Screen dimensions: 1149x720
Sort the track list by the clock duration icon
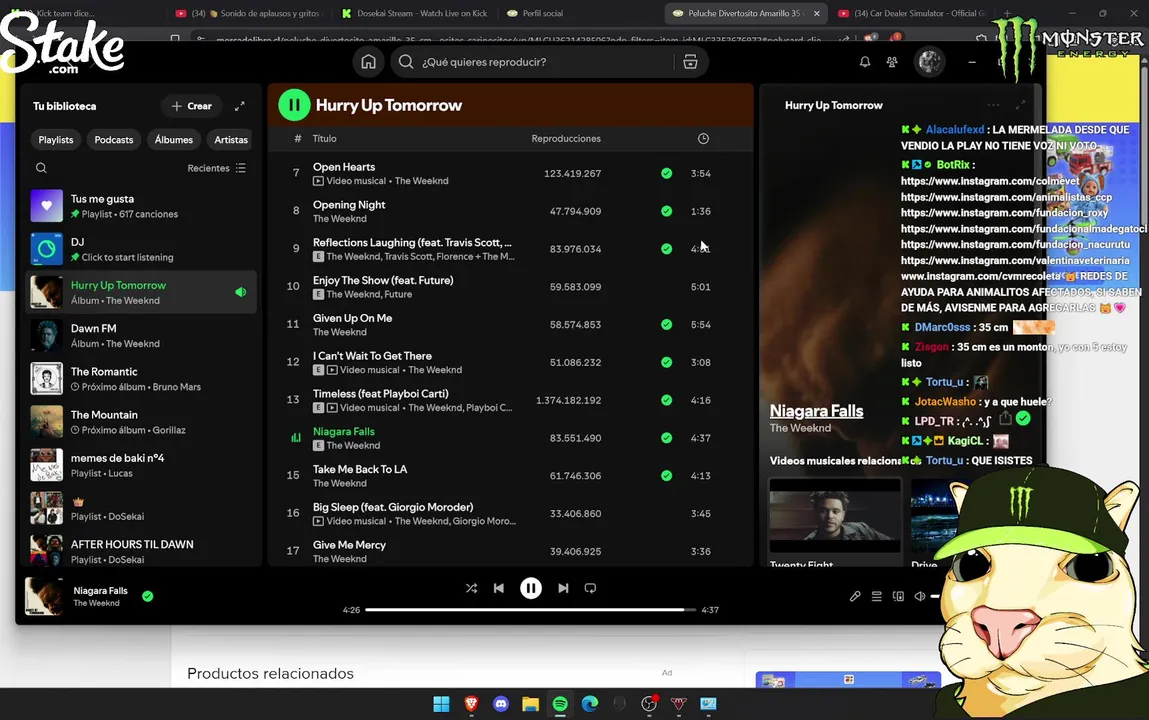coord(703,138)
